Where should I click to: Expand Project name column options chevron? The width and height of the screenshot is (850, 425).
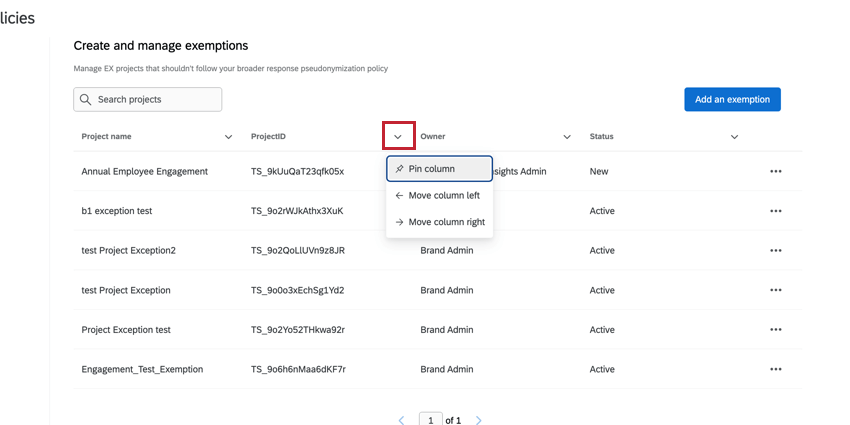[228, 137]
